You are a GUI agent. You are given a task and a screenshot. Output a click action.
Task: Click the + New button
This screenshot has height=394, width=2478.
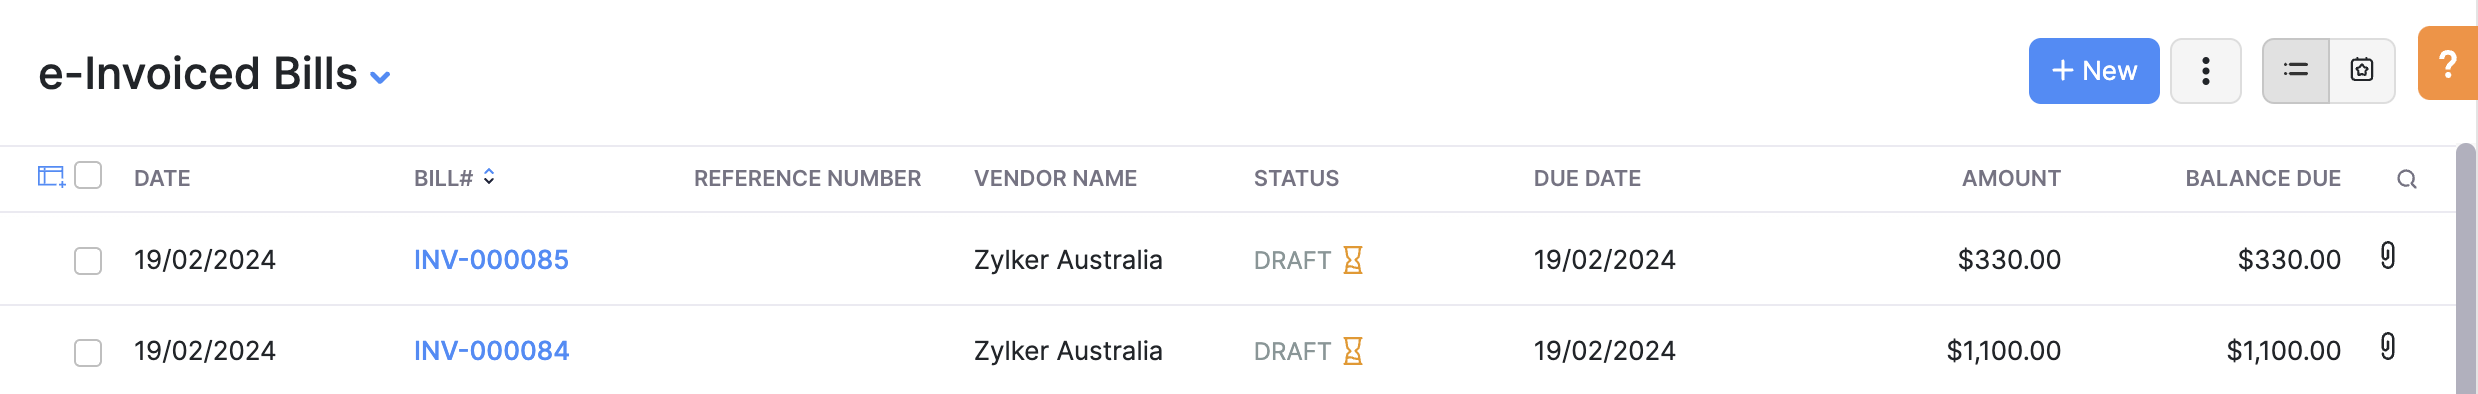coord(2094,70)
